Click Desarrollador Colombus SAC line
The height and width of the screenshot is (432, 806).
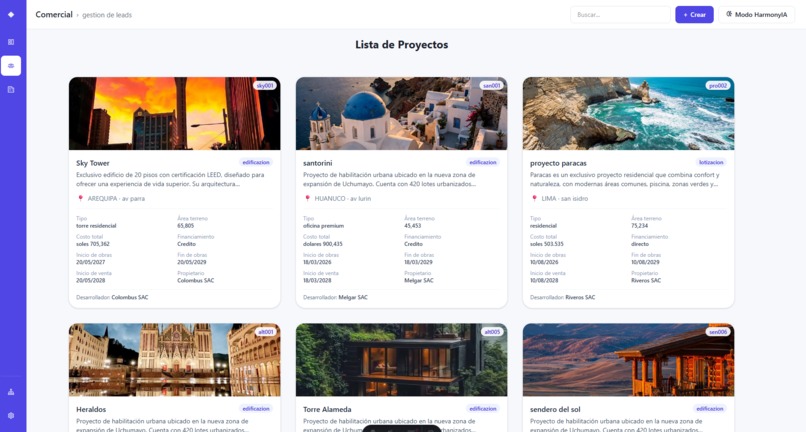click(112, 297)
